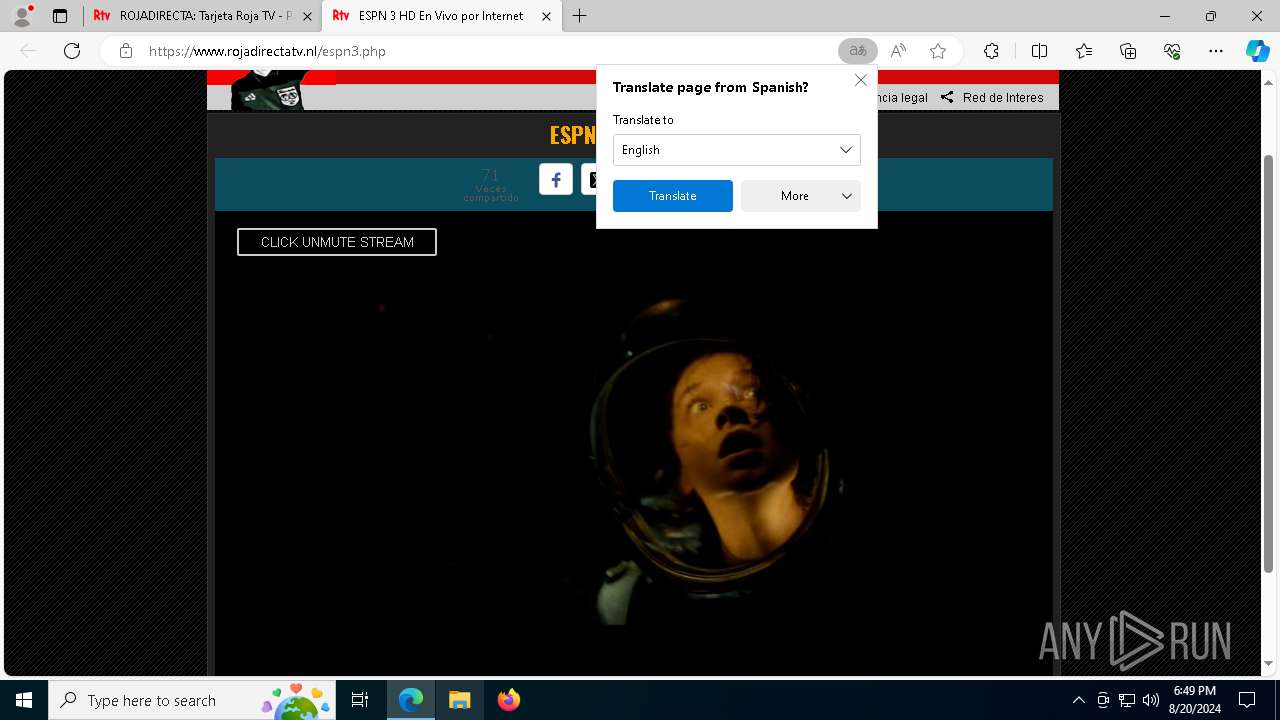Open a new browser tab
The height and width of the screenshot is (720, 1280).
[580, 16]
